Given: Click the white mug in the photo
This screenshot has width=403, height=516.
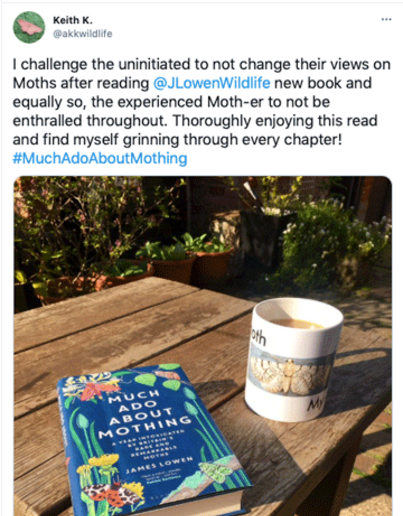Looking at the screenshot, I should pyautogui.click(x=292, y=359).
